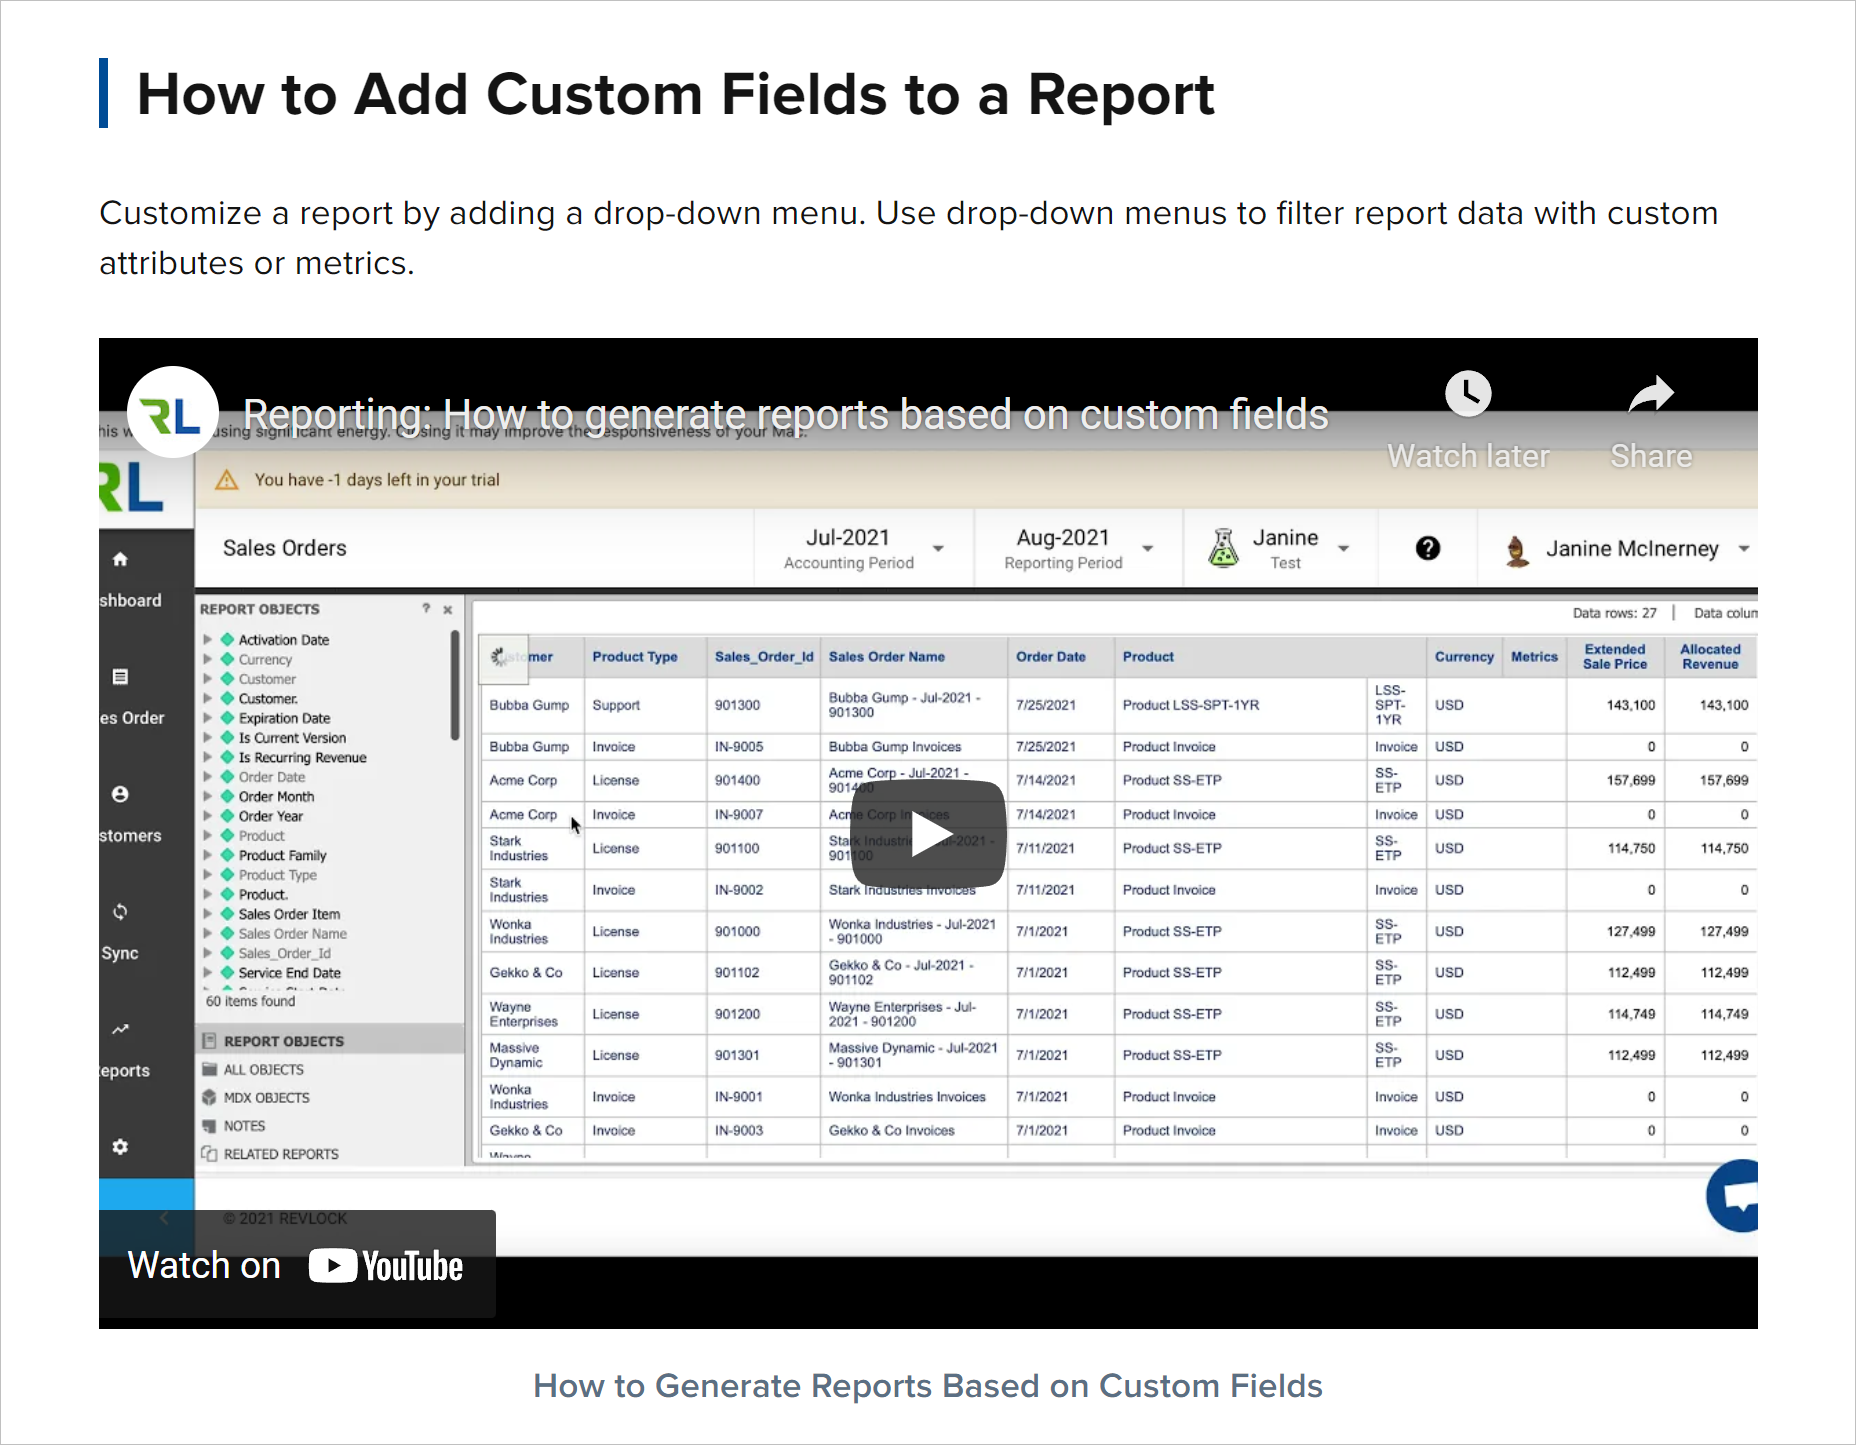The width and height of the screenshot is (1856, 1445).
Task: Click the help question mark icon in the video
Action: point(1428,548)
